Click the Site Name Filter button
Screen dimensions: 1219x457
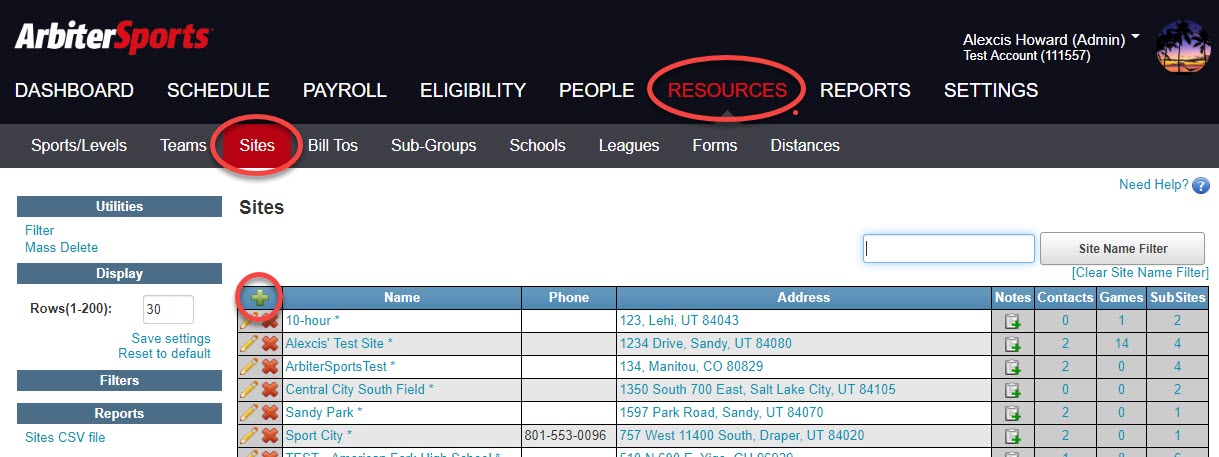click(1124, 249)
